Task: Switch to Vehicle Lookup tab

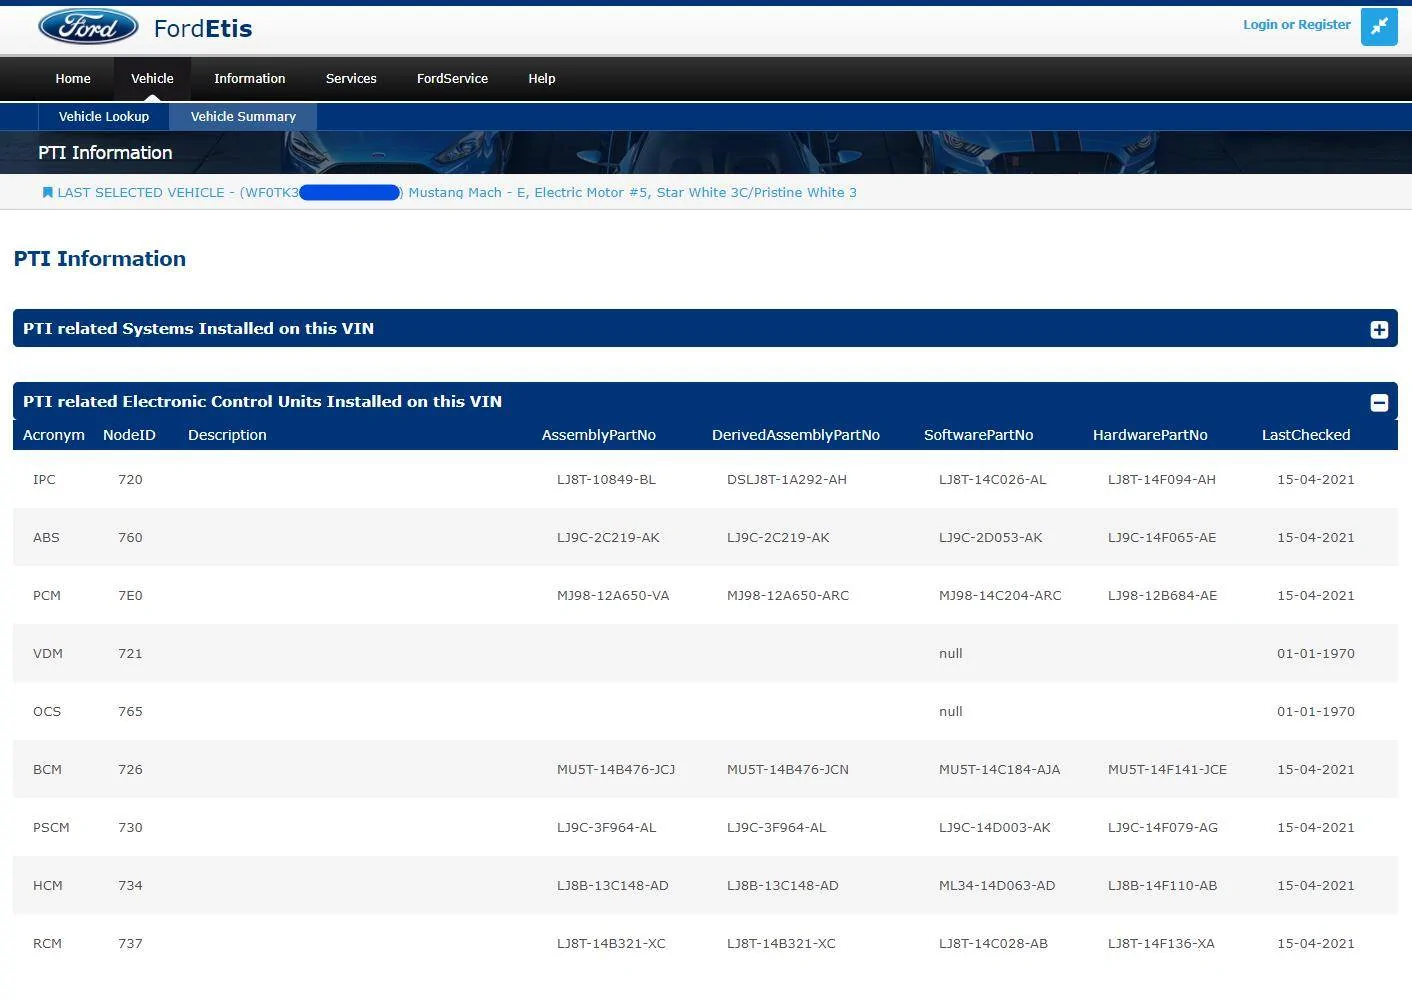Action: tap(104, 116)
